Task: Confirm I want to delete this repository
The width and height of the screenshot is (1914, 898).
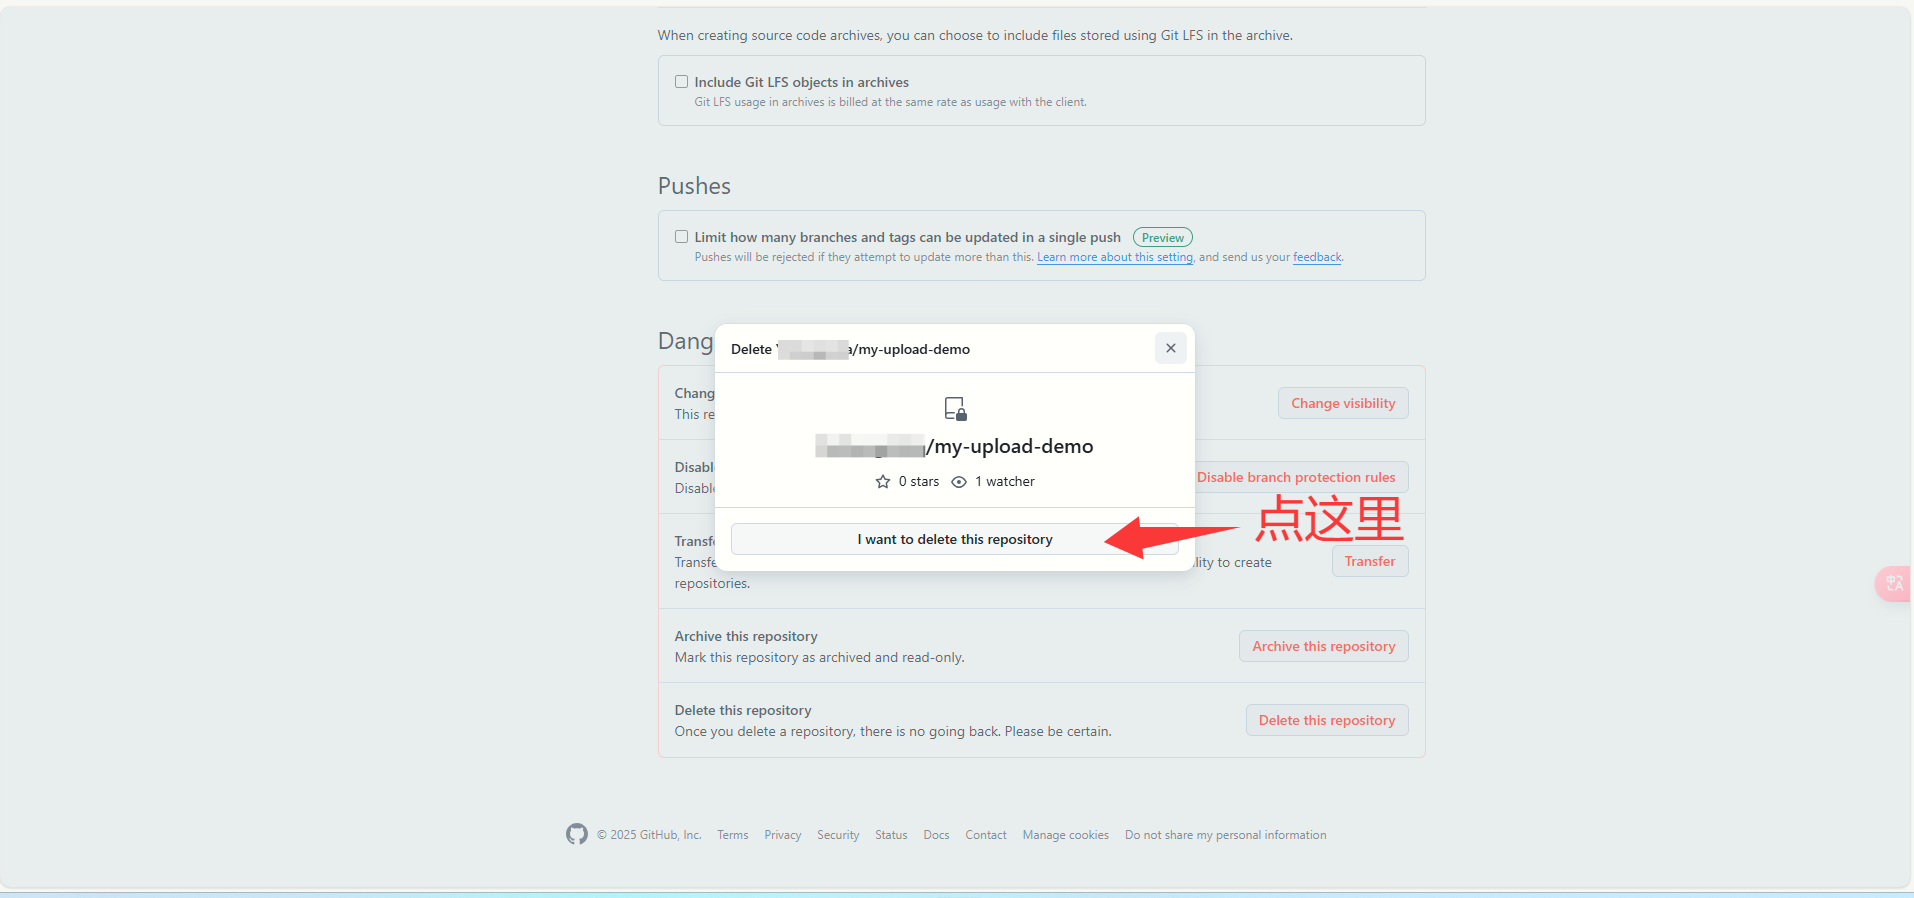Action: (x=955, y=539)
